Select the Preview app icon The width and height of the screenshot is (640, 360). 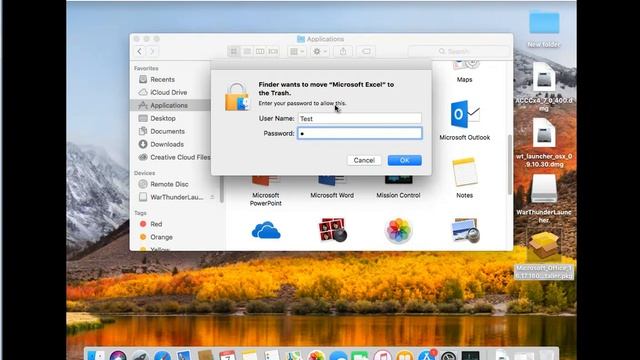tap(465, 231)
